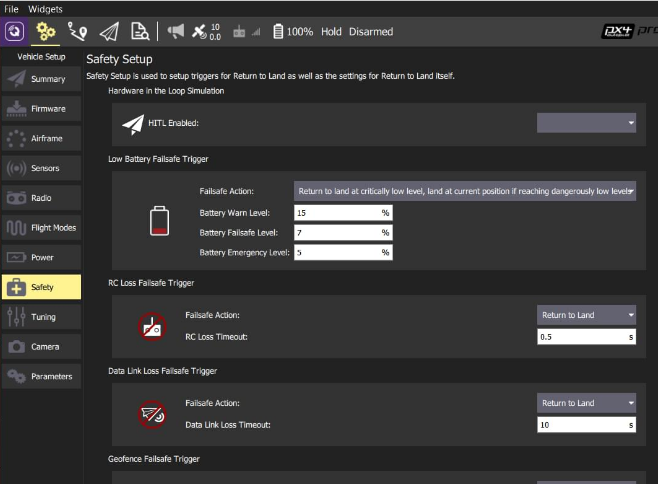Image resolution: width=658 pixels, height=484 pixels.
Task: Open the Analyze view document icon
Action: 140,31
